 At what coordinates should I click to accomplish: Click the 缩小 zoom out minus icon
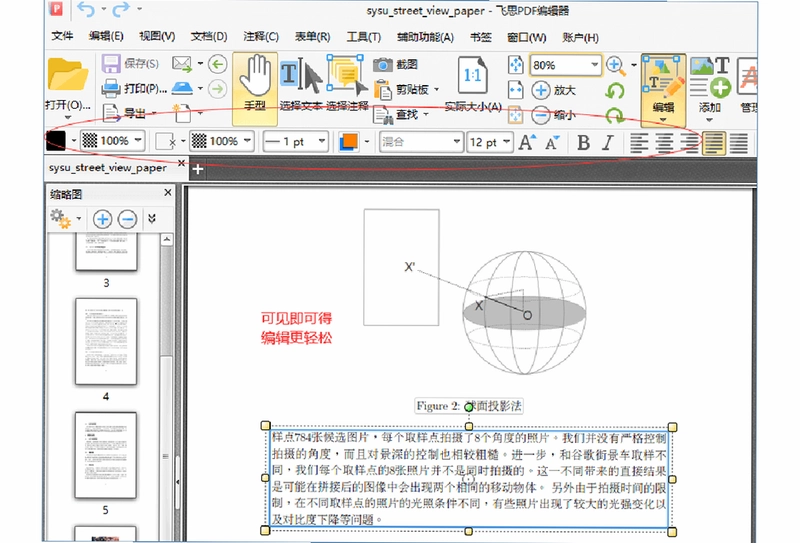(x=541, y=115)
